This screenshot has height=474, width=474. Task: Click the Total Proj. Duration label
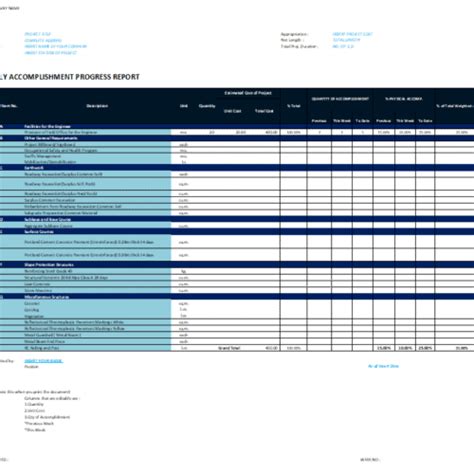click(x=299, y=46)
